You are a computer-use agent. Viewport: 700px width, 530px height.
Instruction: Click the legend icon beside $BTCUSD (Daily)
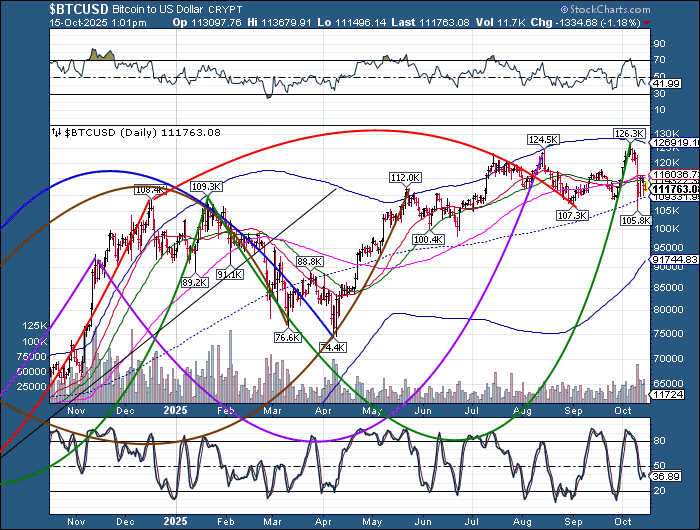click(55, 132)
